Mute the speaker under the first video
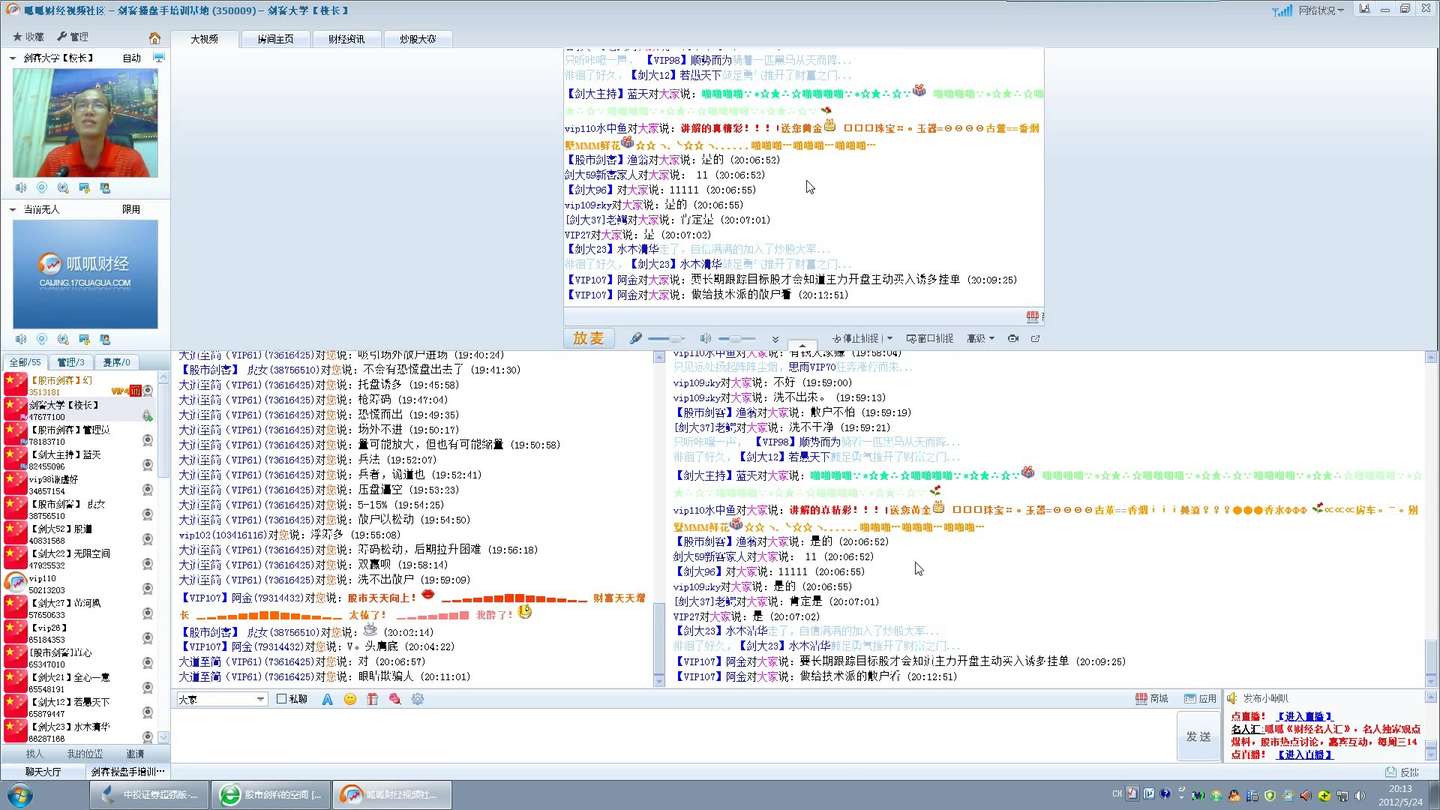 click(20, 188)
